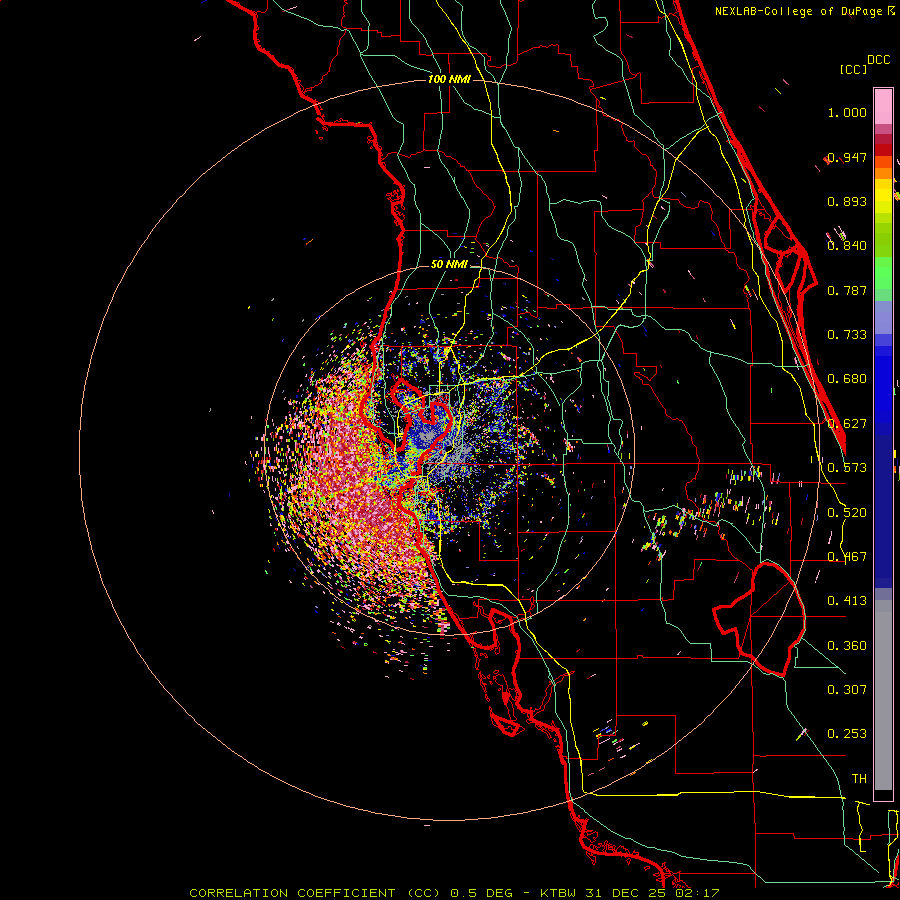Pick the bright green color bar segment
This screenshot has width=900, height=900.
tap(883, 273)
